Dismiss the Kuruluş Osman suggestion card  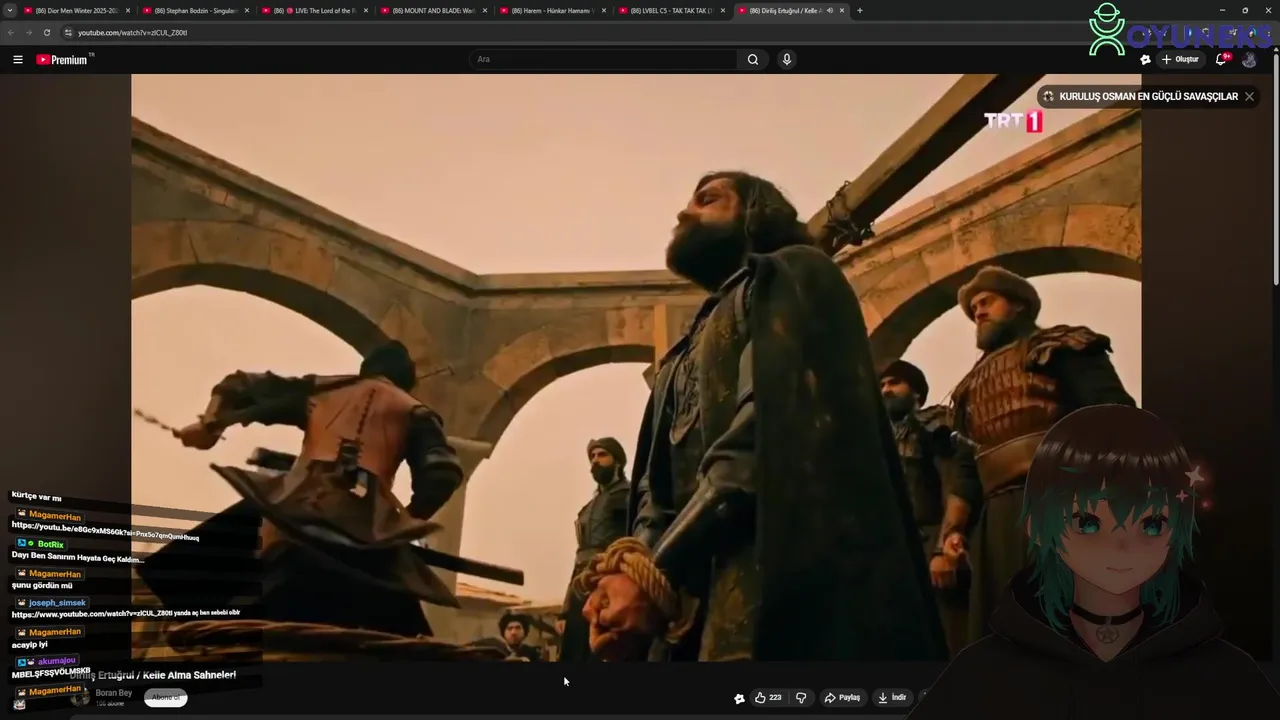(x=1249, y=97)
